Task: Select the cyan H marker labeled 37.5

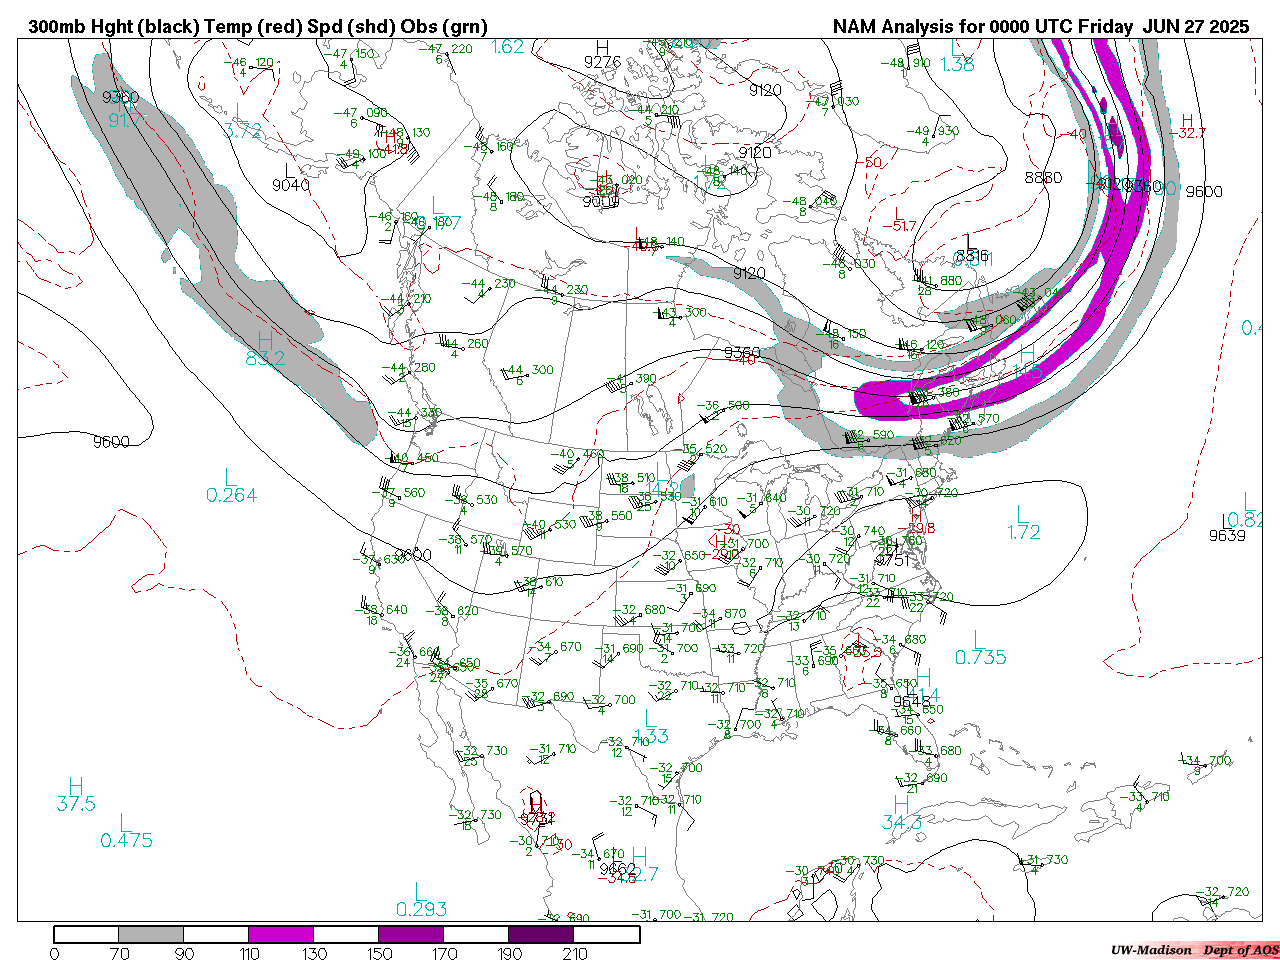Action: [75, 786]
